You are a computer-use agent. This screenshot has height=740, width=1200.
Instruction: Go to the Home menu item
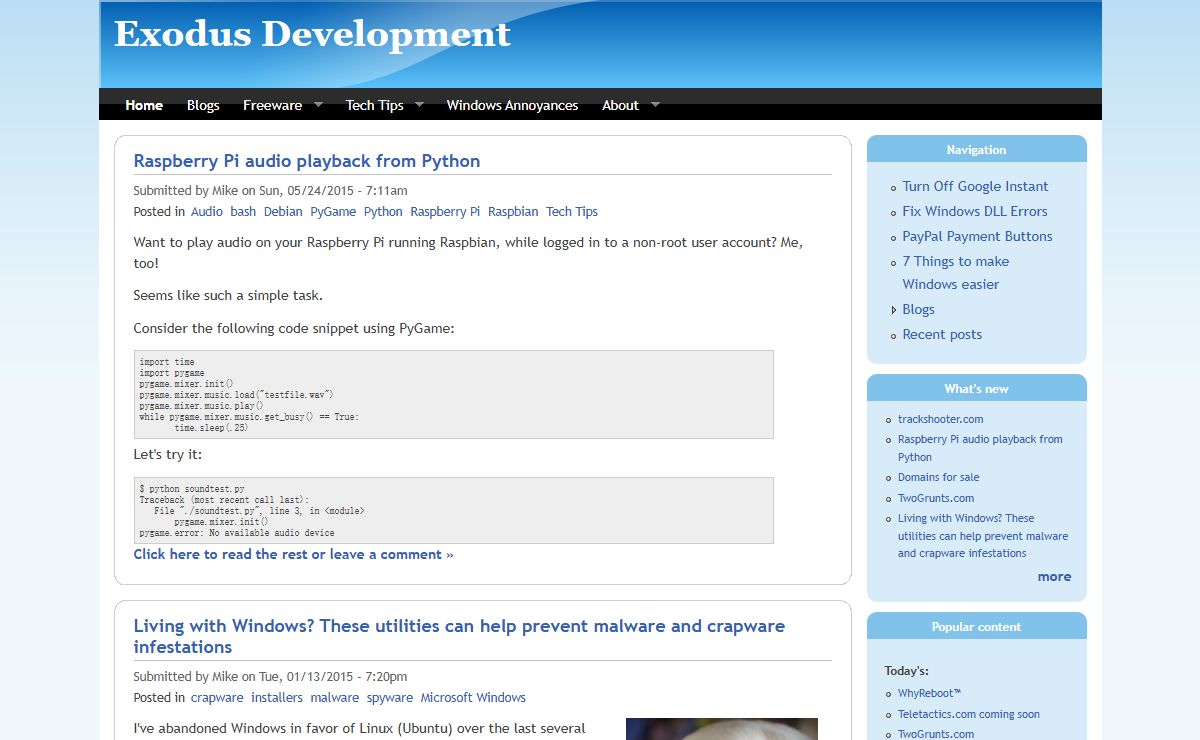[x=144, y=105]
